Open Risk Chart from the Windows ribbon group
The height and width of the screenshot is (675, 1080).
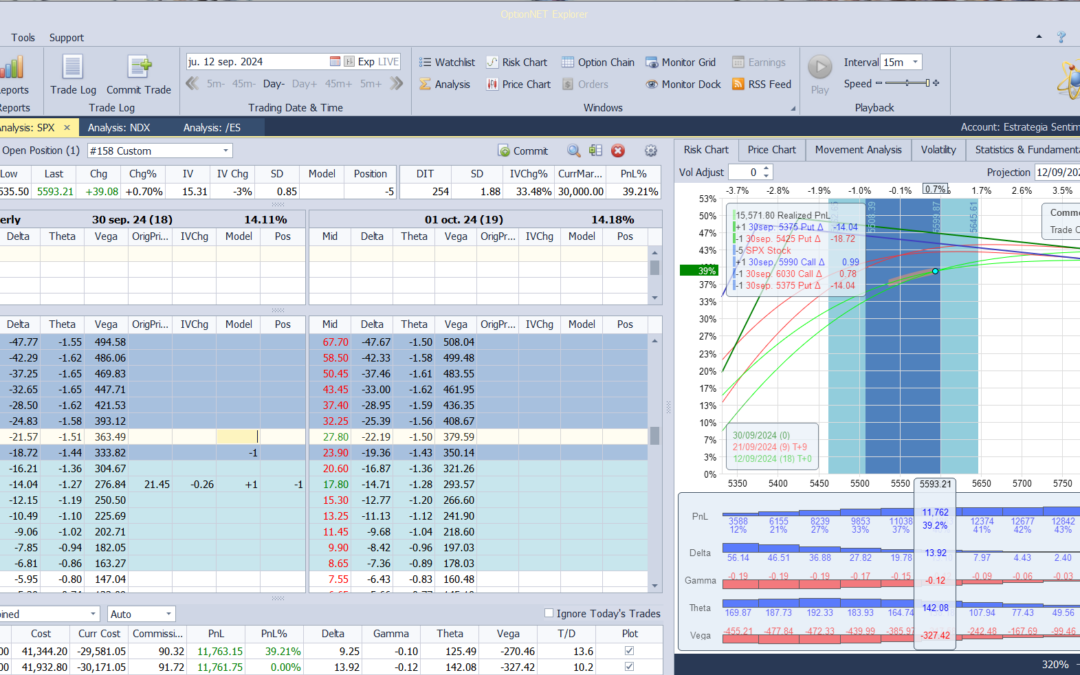(517, 62)
